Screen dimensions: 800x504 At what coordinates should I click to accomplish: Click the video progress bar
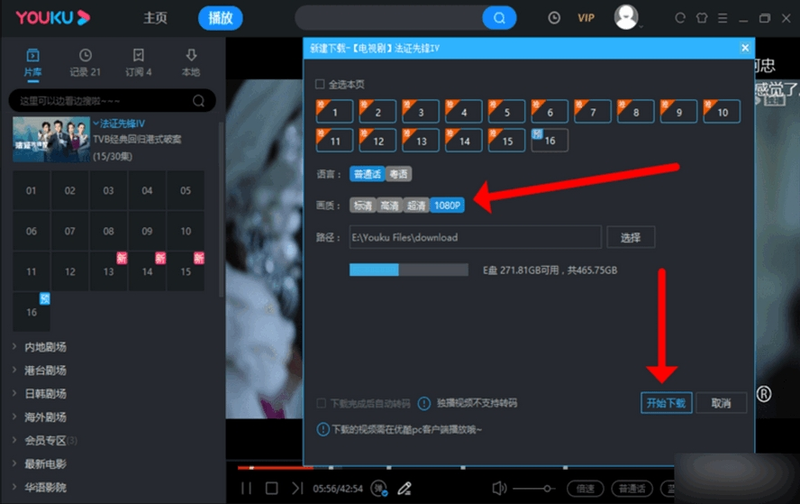(x=456, y=467)
